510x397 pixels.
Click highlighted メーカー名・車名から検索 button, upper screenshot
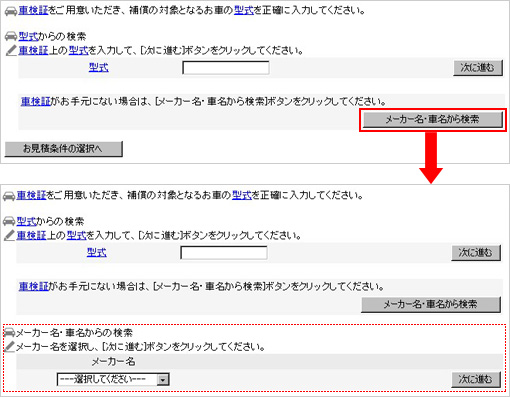pos(433,119)
